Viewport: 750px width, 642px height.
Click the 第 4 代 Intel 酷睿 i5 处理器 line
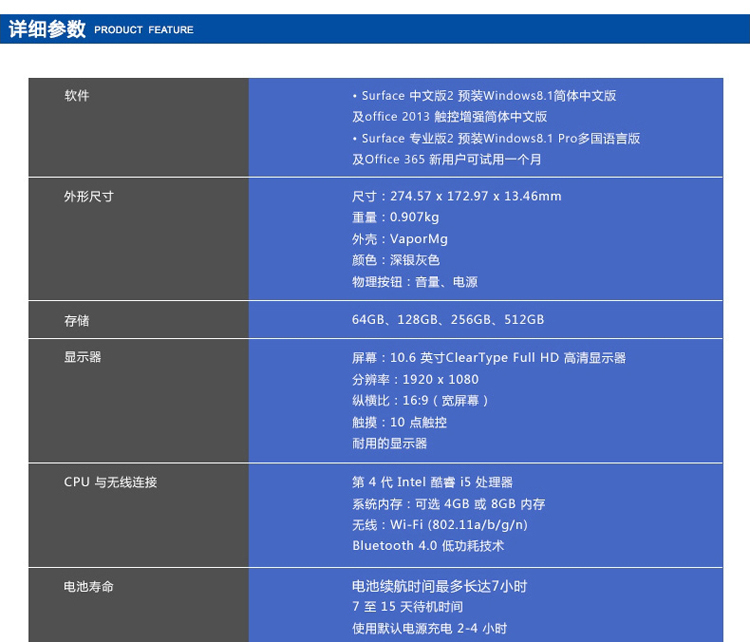click(x=432, y=482)
